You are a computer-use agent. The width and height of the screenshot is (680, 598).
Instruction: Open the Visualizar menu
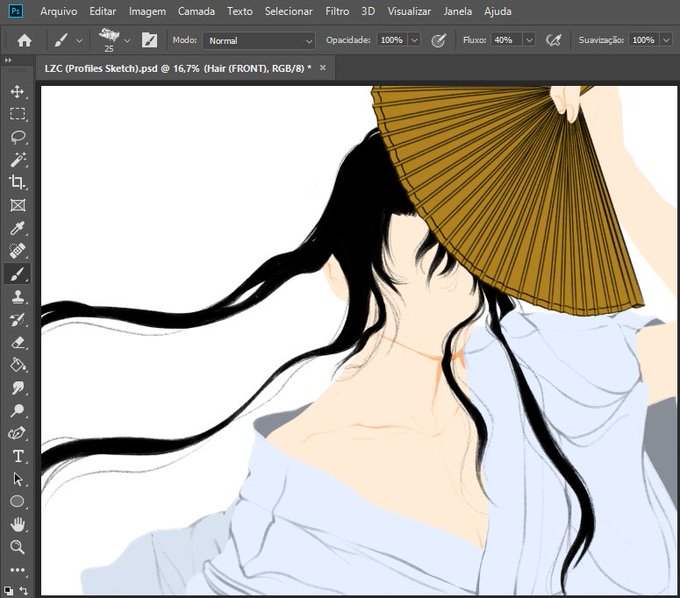409,11
